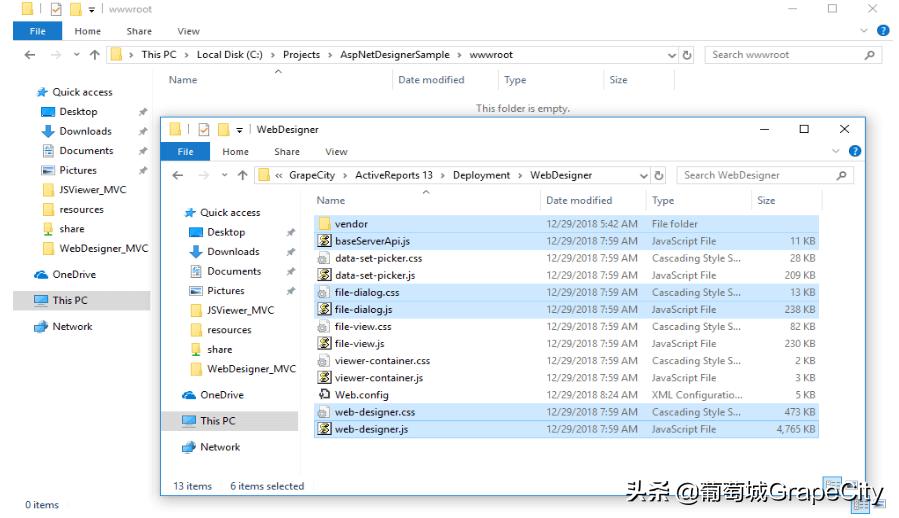Click search magnifier in WebDesigner window
The width and height of the screenshot is (899, 518).
pyautogui.click(x=841, y=175)
